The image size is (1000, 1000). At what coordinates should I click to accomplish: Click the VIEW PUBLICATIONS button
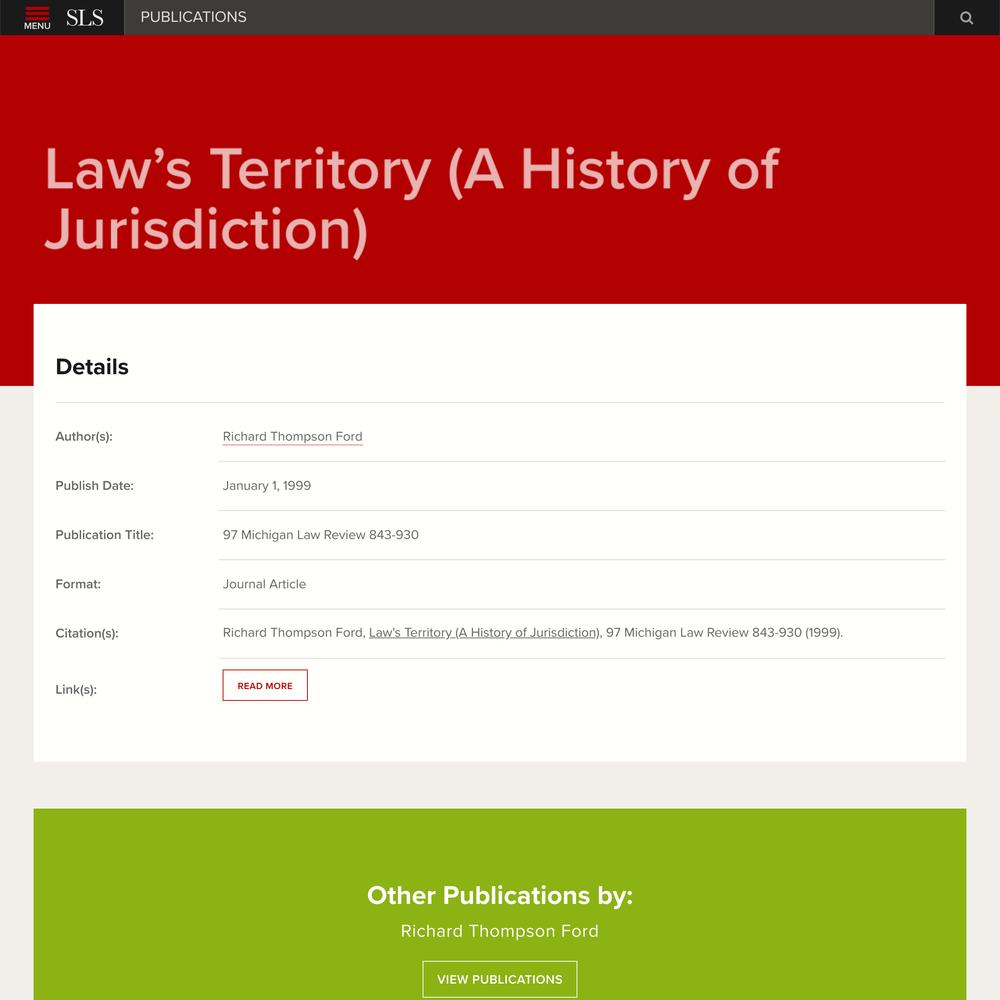[x=499, y=979]
